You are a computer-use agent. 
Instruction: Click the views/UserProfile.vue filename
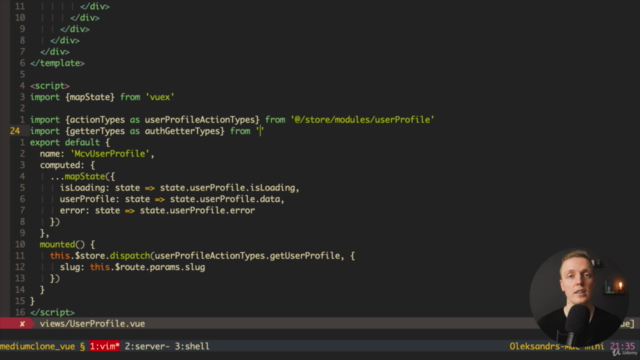tap(92, 324)
